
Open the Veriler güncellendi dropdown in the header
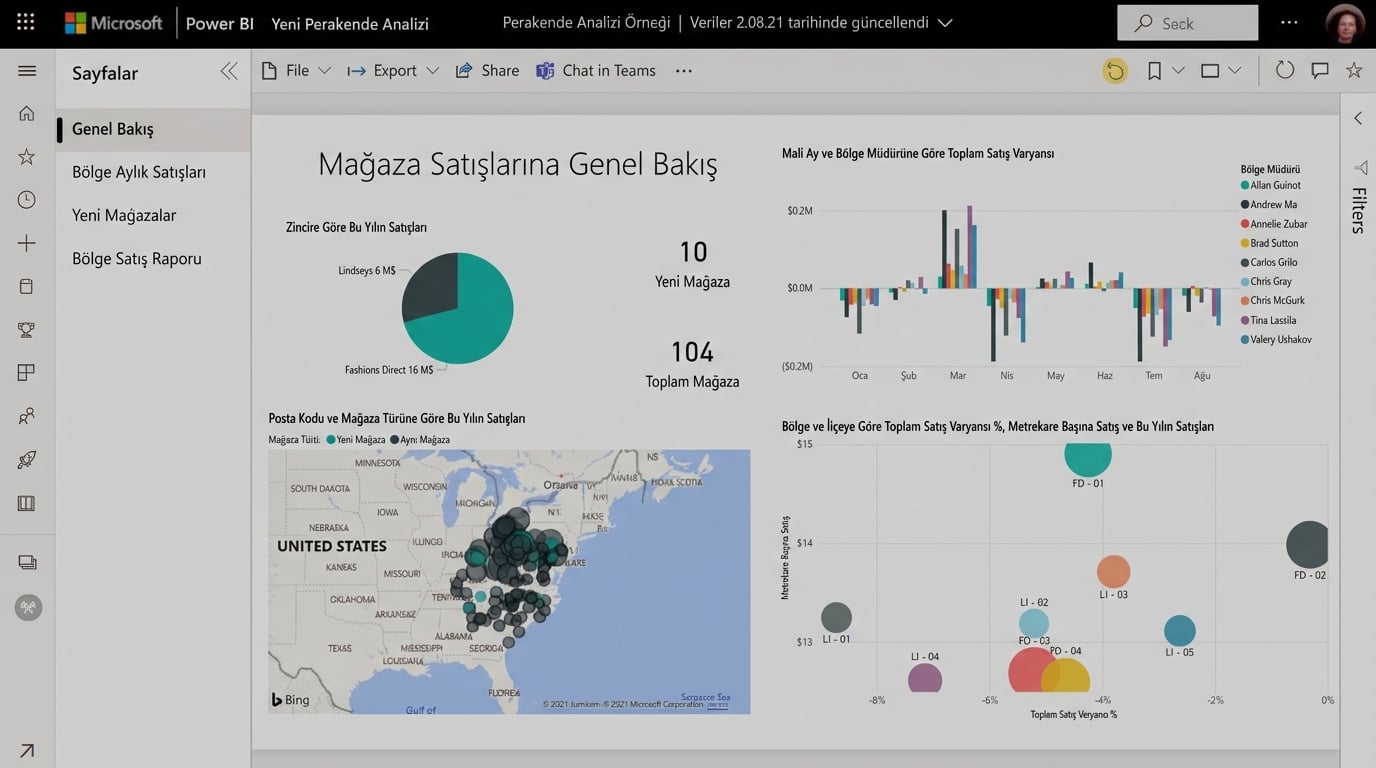coord(944,21)
